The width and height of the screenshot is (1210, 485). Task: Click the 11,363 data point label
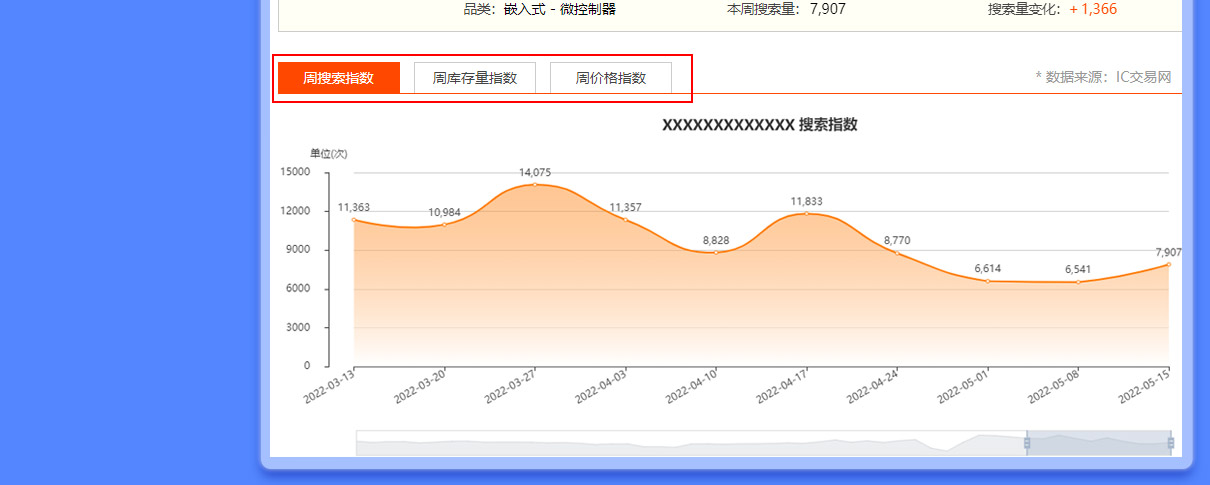pos(354,208)
